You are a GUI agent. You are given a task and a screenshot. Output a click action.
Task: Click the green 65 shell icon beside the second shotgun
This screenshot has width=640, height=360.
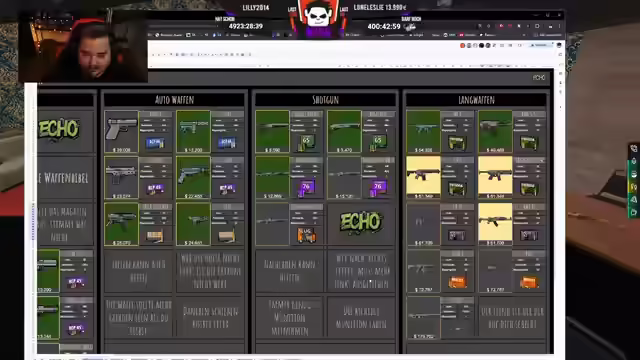tap(378, 142)
